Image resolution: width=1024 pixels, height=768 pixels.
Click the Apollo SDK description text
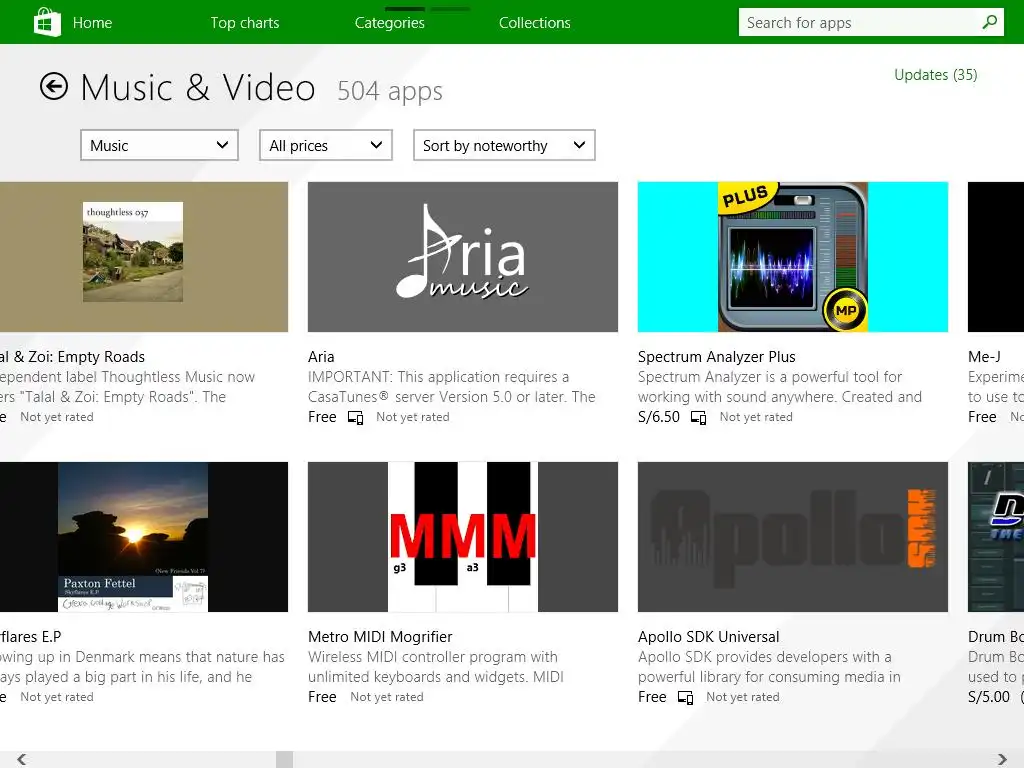pos(769,667)
